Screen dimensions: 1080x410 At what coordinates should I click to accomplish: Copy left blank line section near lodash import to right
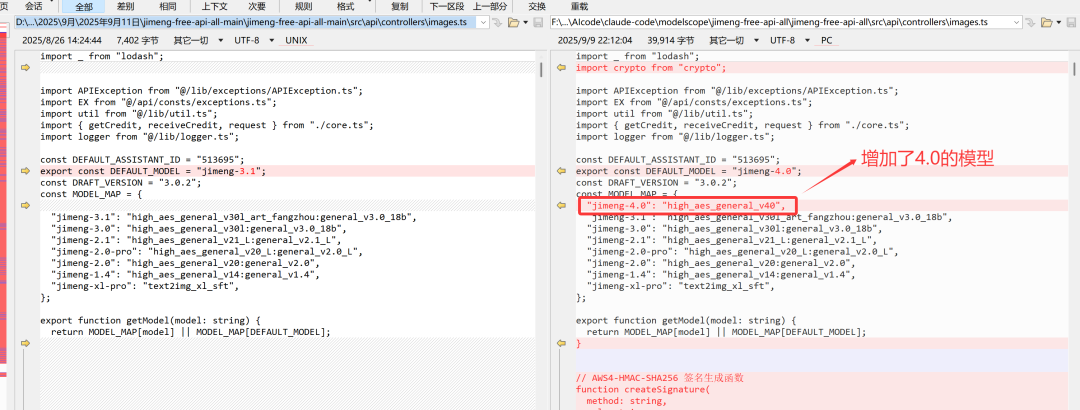(x=26, y=68)
